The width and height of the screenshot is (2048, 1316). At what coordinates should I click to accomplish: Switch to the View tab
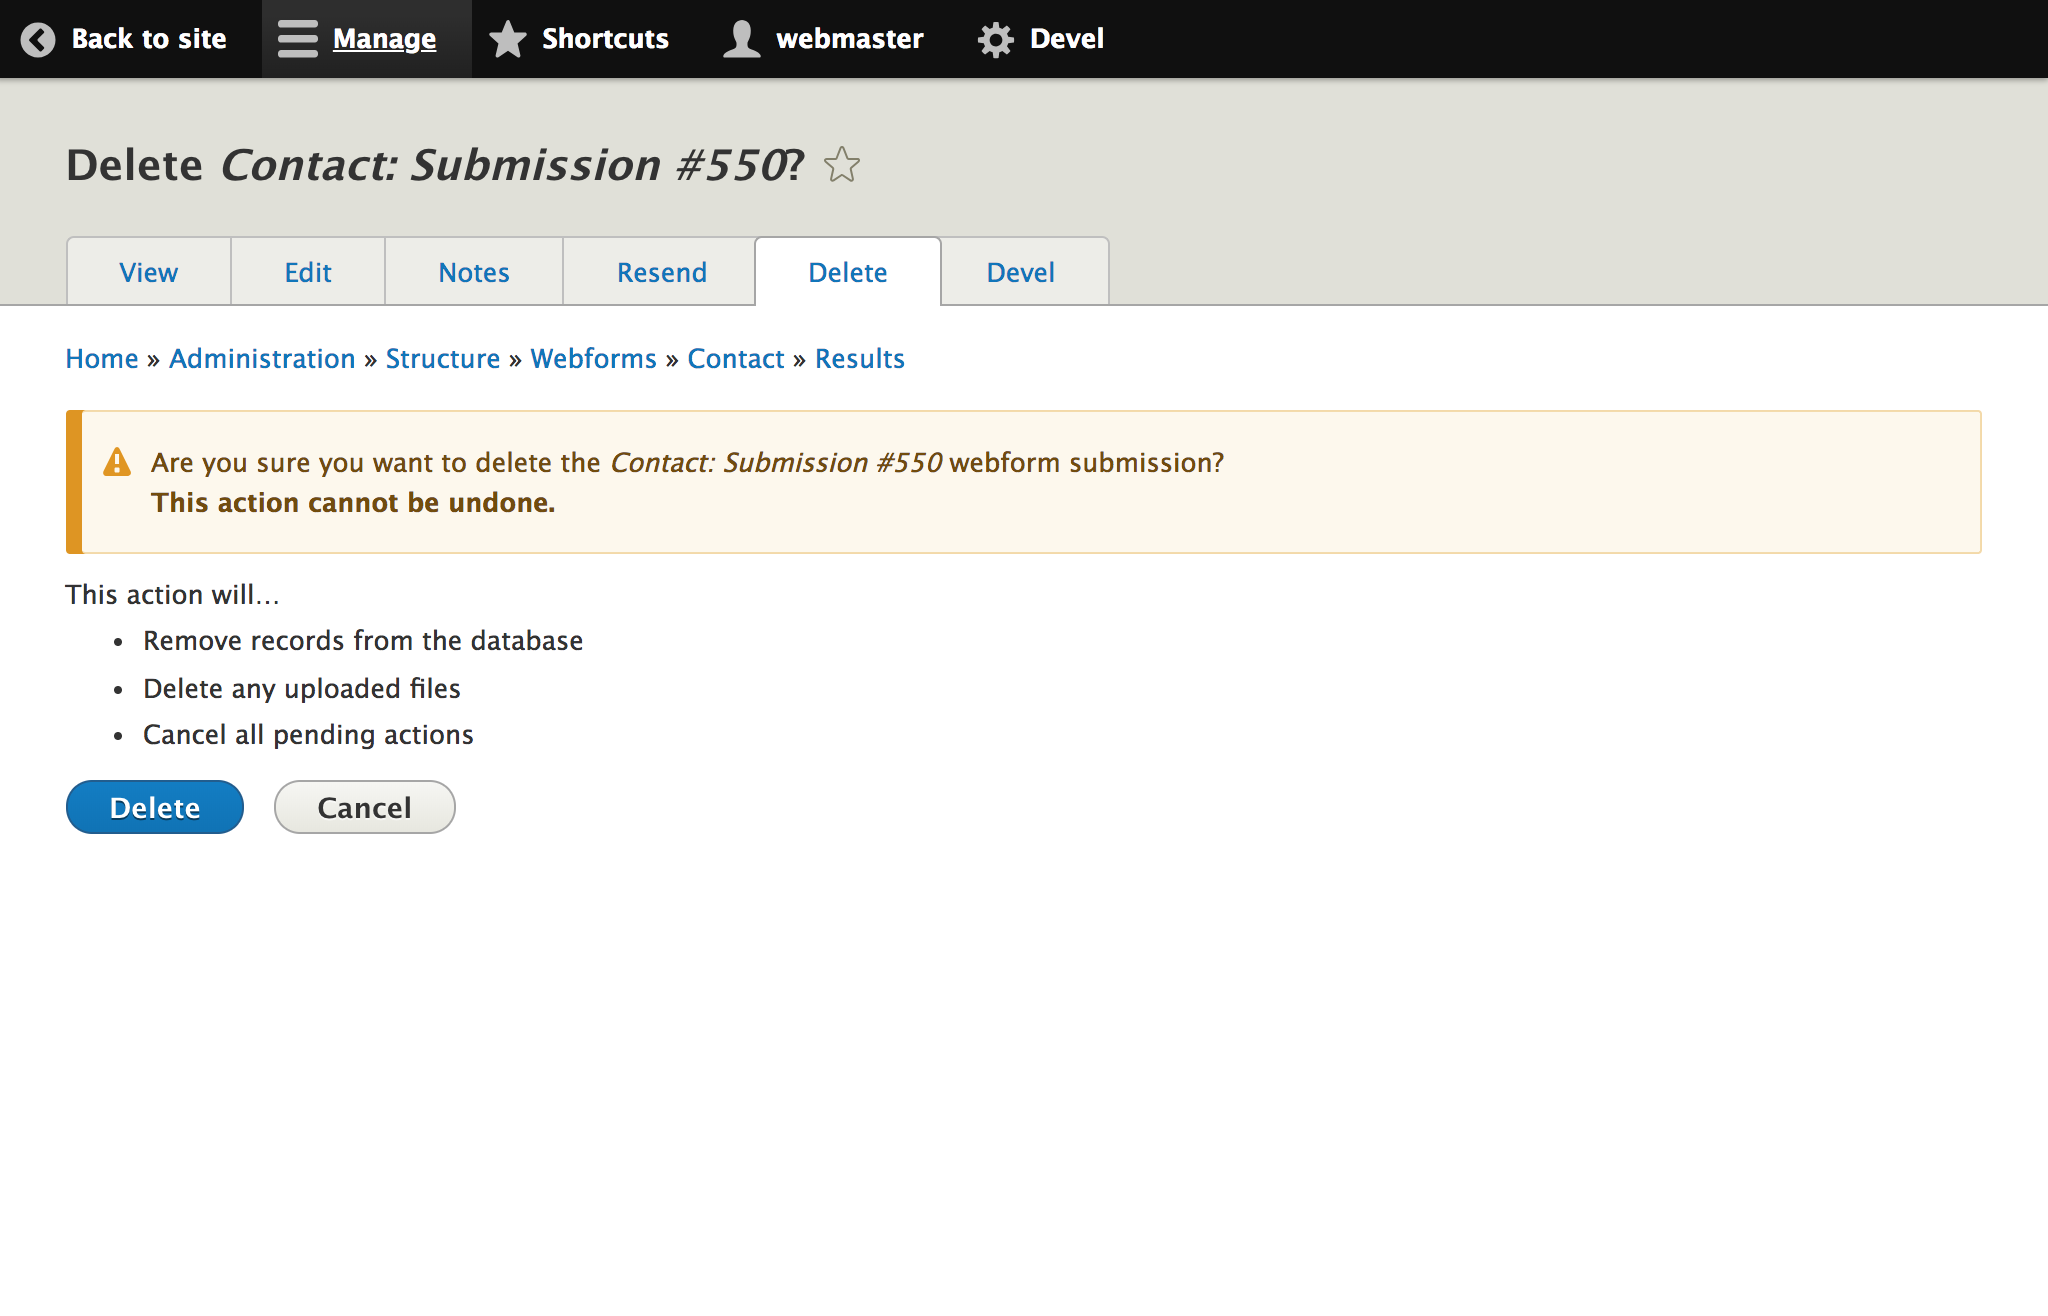(x=148, y=271)
